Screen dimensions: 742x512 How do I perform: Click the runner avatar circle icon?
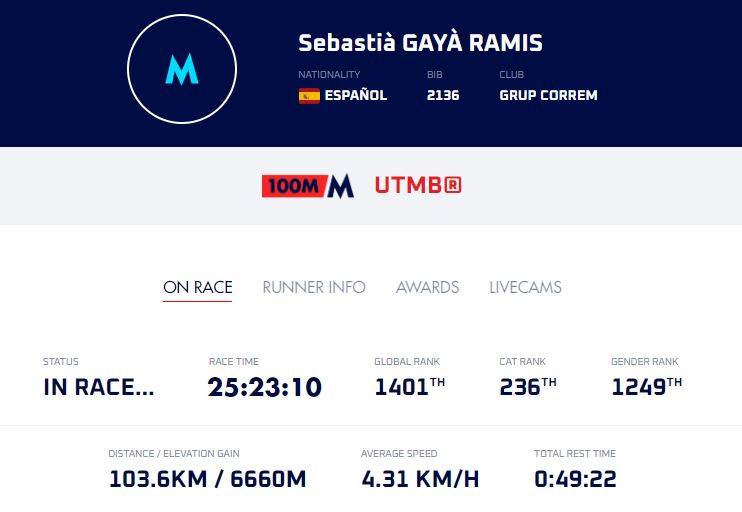pyautogui.click(x=181, y=70)
